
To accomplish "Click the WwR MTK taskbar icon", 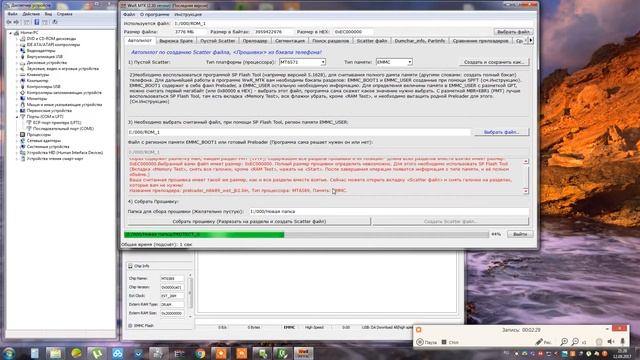I will click(304, 353).
